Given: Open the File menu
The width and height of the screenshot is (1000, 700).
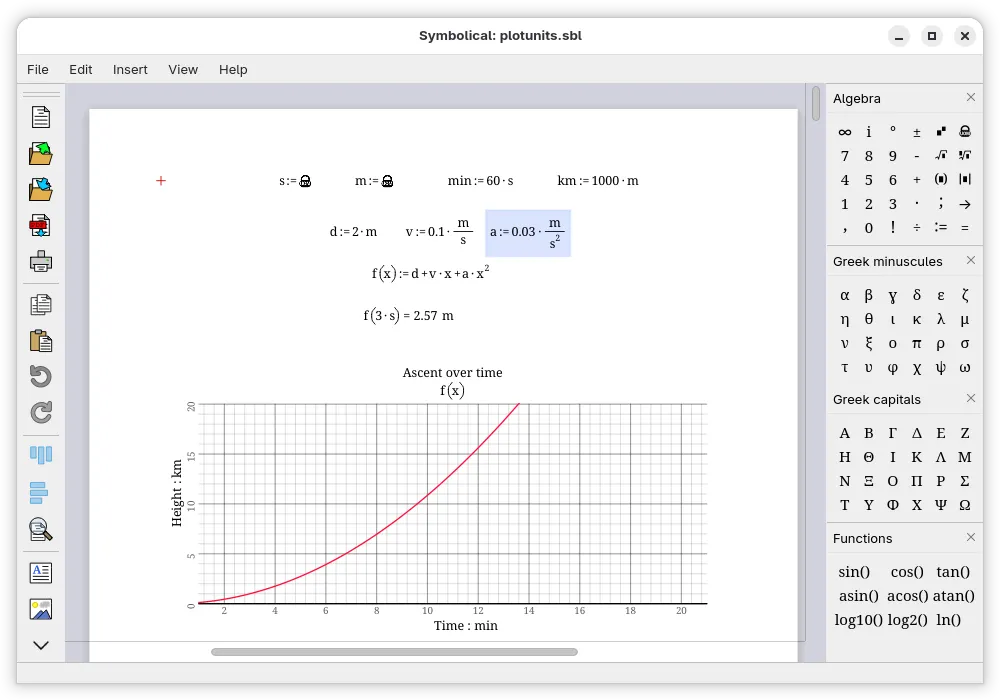Looking at the screenshot, I should pos(38,69).
